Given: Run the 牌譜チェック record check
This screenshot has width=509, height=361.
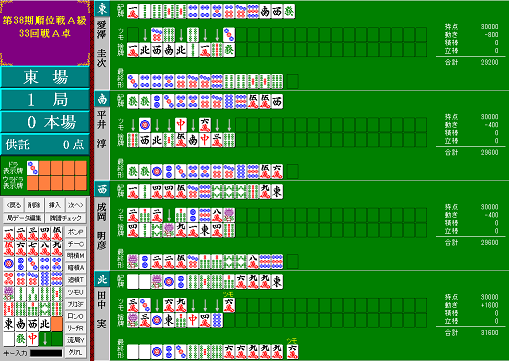Looking at the screenshot, I should coord(65,218).
